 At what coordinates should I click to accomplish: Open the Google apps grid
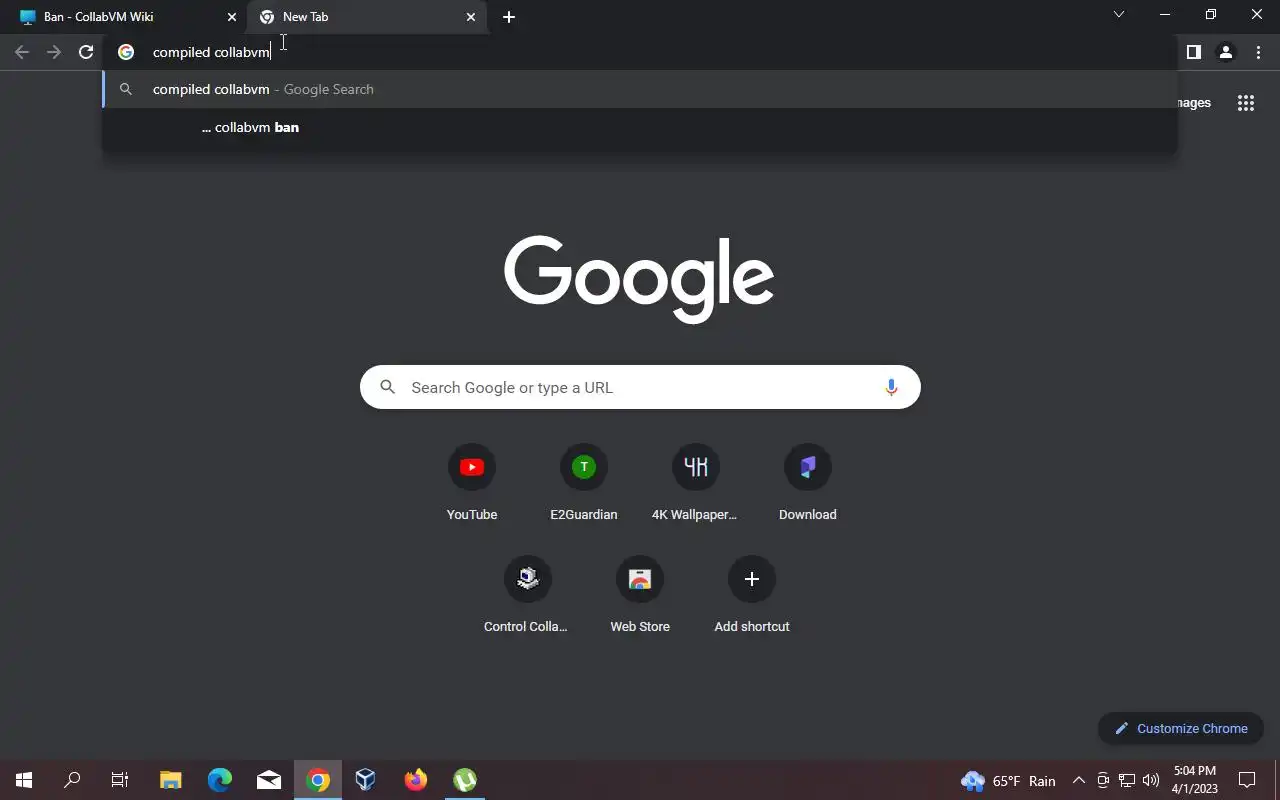tap(1246, 103)
